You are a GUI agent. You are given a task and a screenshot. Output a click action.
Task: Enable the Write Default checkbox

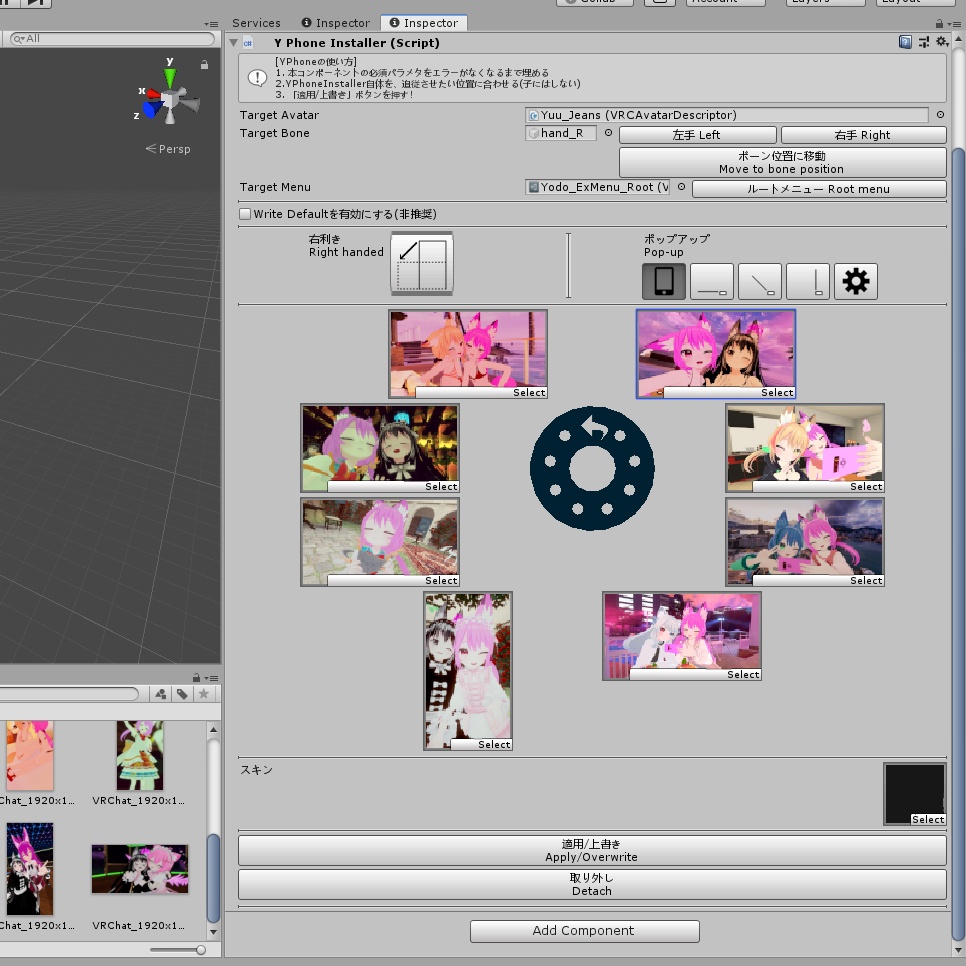pos(245,214)
